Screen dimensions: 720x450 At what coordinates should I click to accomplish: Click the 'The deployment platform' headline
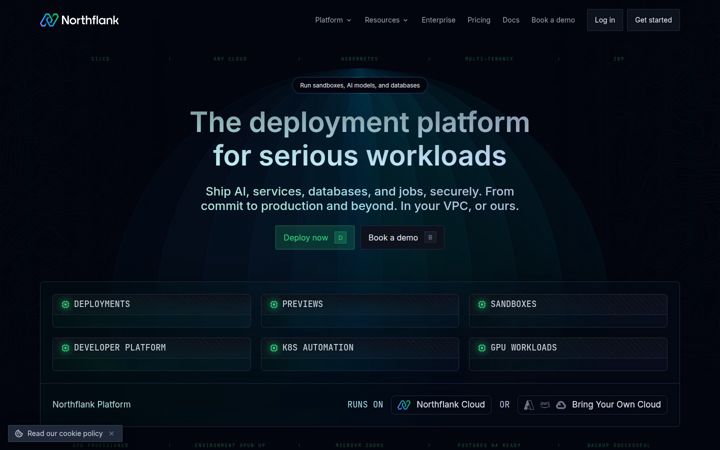(x=360, y=122)
